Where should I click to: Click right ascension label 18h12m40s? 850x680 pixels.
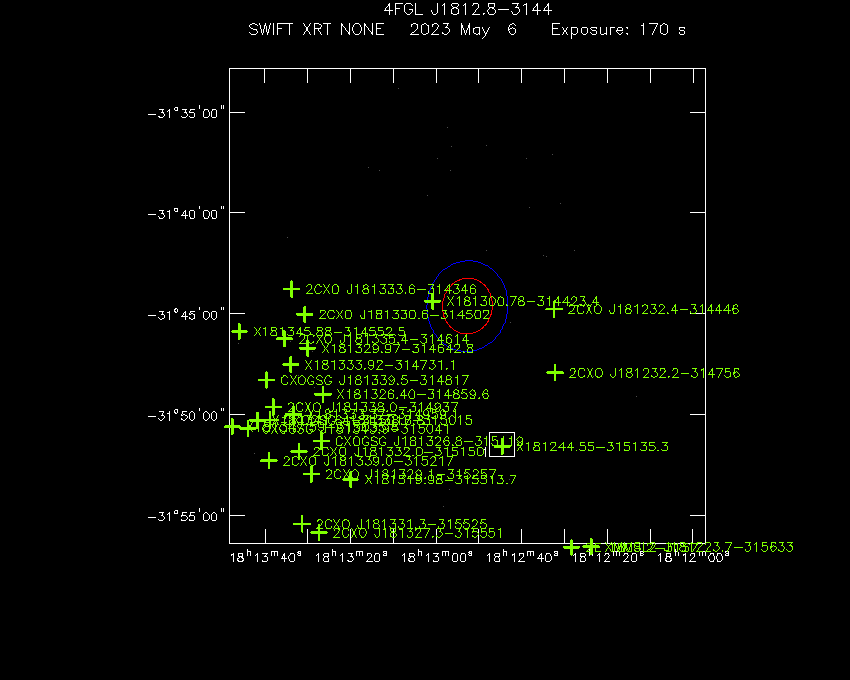(x=522, y=557)
